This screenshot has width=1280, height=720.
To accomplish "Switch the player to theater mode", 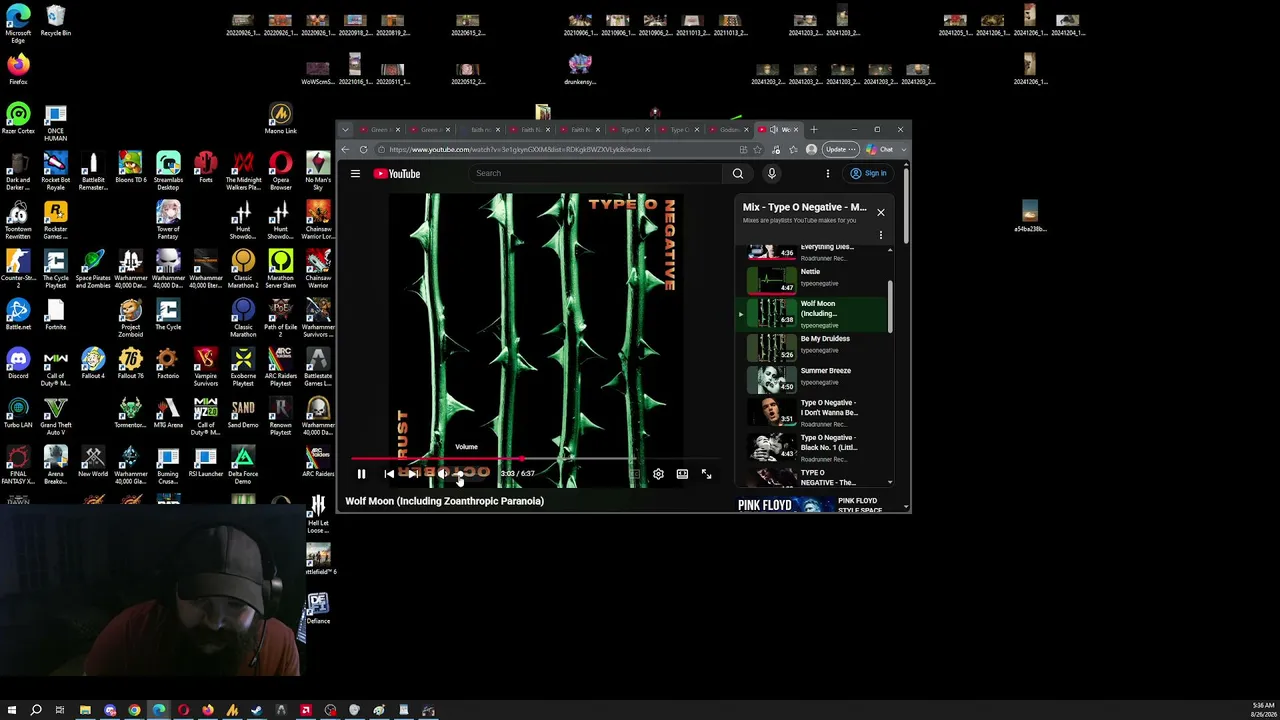I will (x=682, y=474).
